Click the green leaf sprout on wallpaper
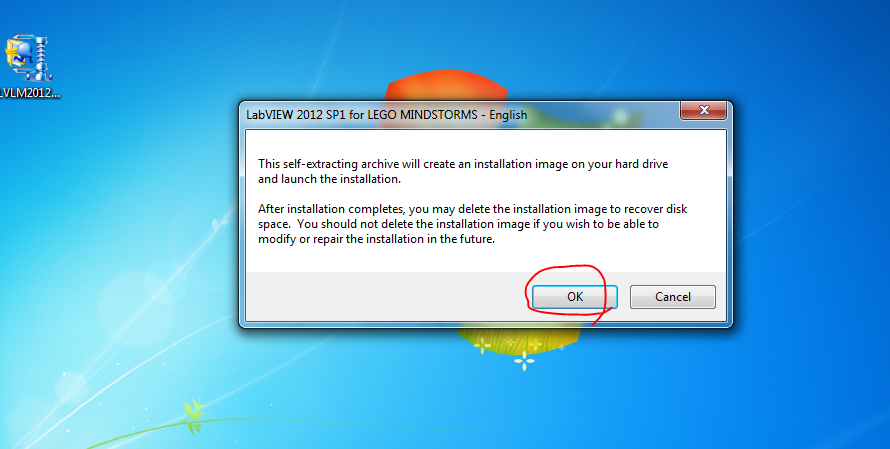Screen dimensions: 890x449 tap(193, 413)
